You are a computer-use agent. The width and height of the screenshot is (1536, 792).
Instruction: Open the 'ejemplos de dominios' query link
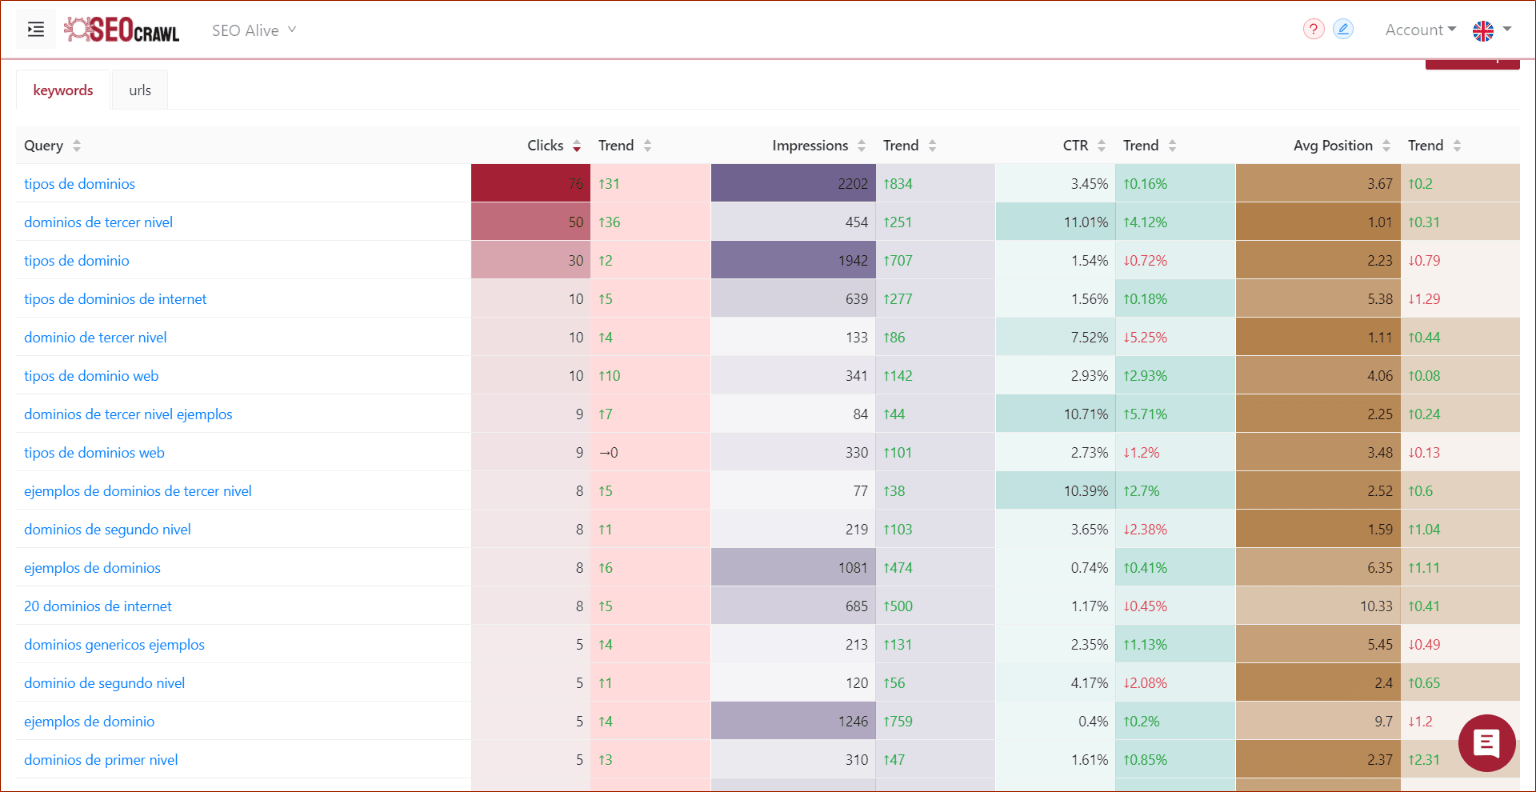pos(92,567)
